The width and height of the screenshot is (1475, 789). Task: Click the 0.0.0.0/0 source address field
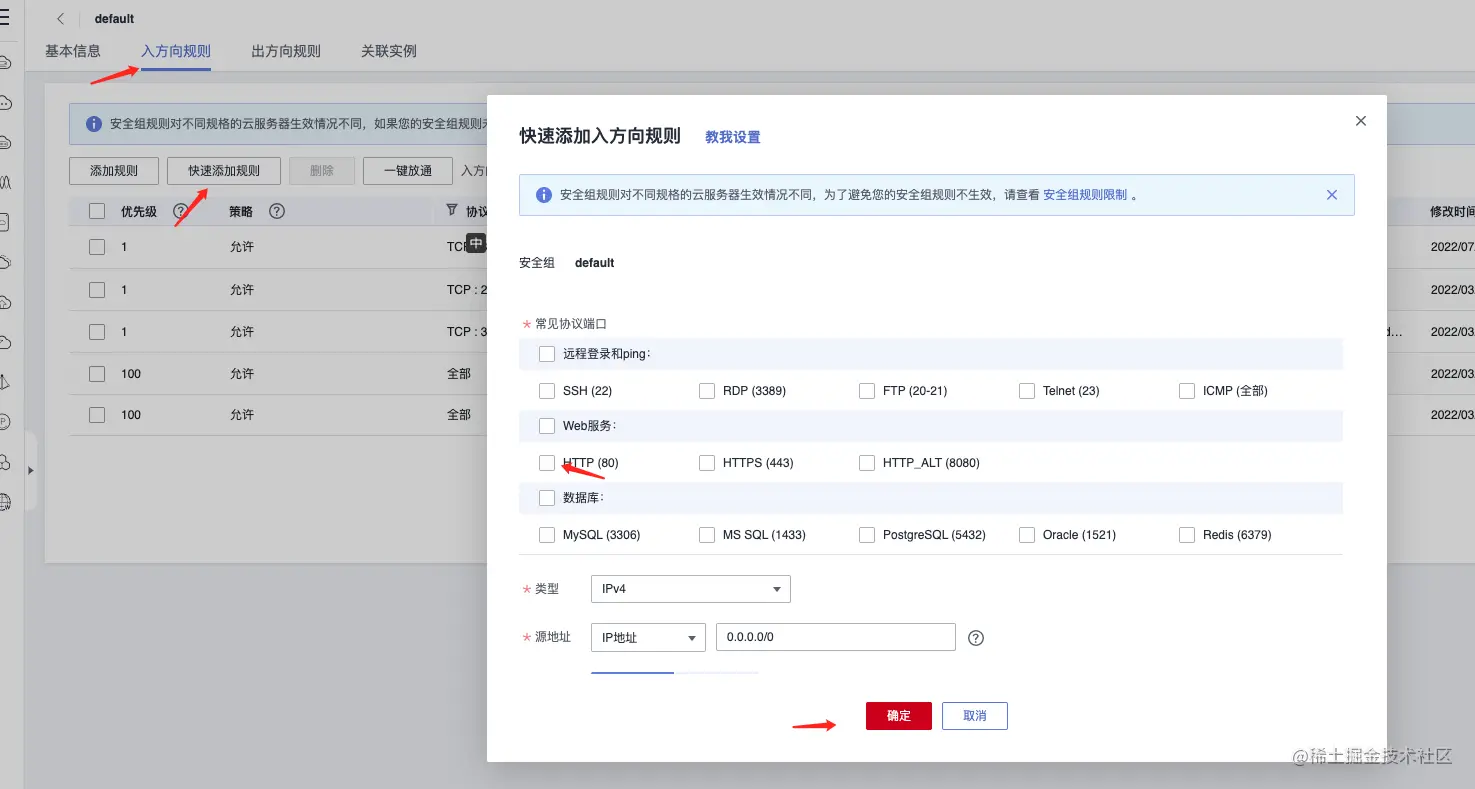point(836,637)
